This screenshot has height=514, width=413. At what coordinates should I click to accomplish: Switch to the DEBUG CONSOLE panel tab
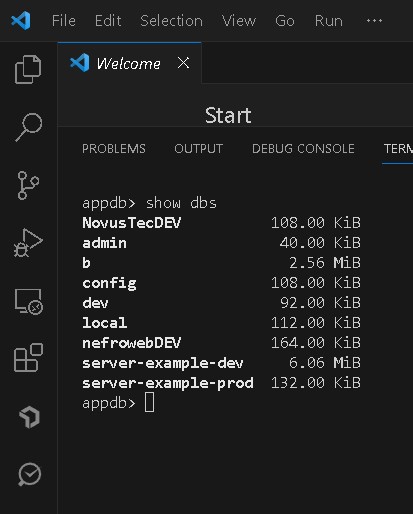303,149
